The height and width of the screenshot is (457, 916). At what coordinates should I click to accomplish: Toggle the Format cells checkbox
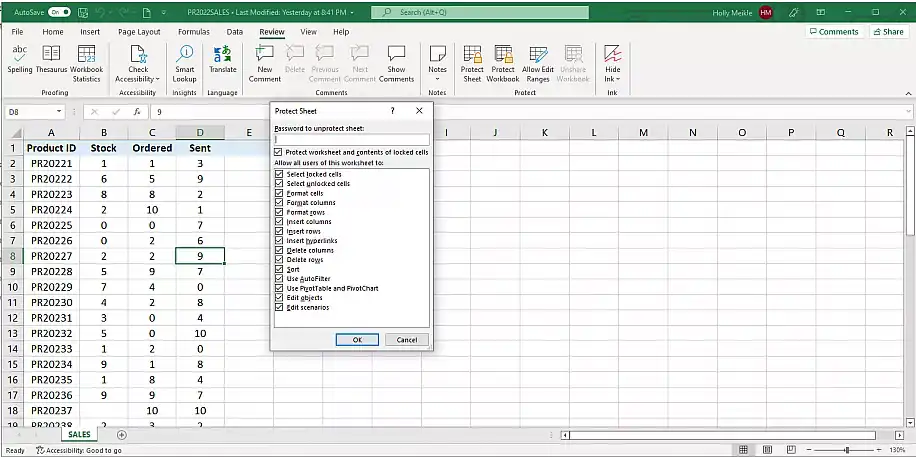279,193
